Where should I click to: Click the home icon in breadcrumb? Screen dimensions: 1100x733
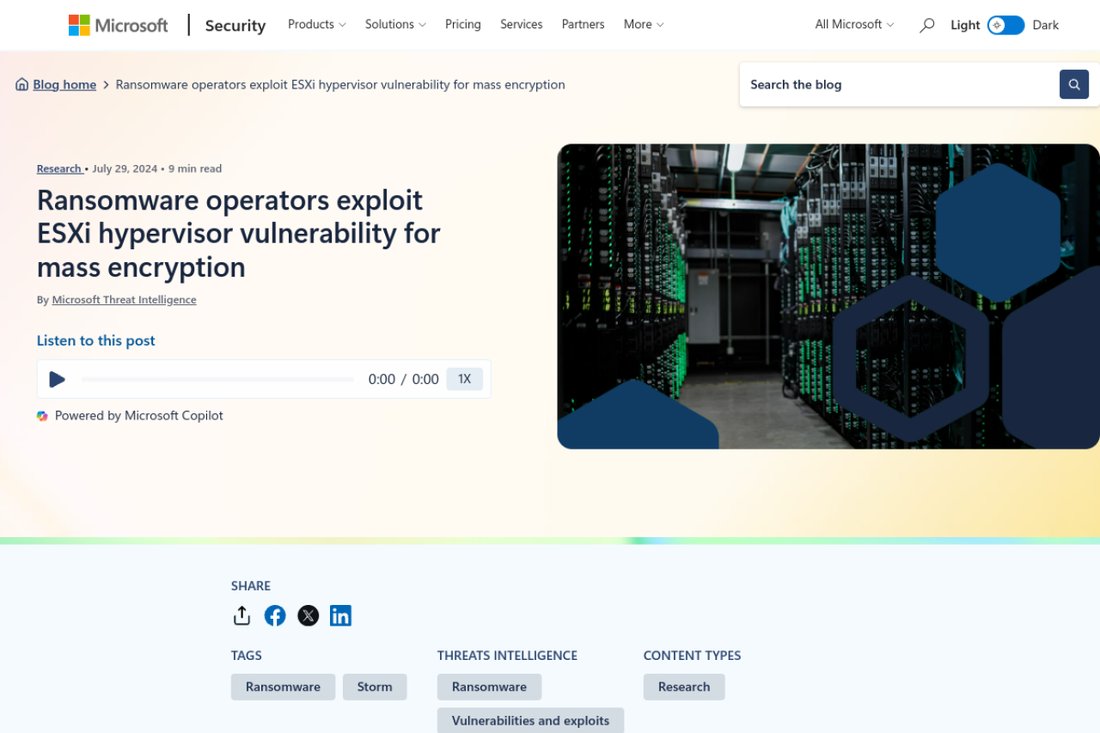click(x=22, y=84)
